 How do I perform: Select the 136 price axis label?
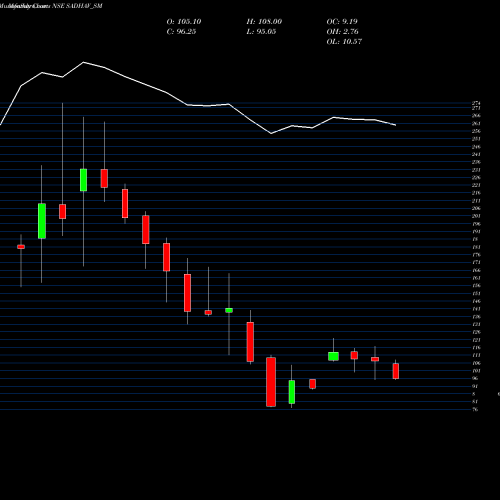click(476, 317)
